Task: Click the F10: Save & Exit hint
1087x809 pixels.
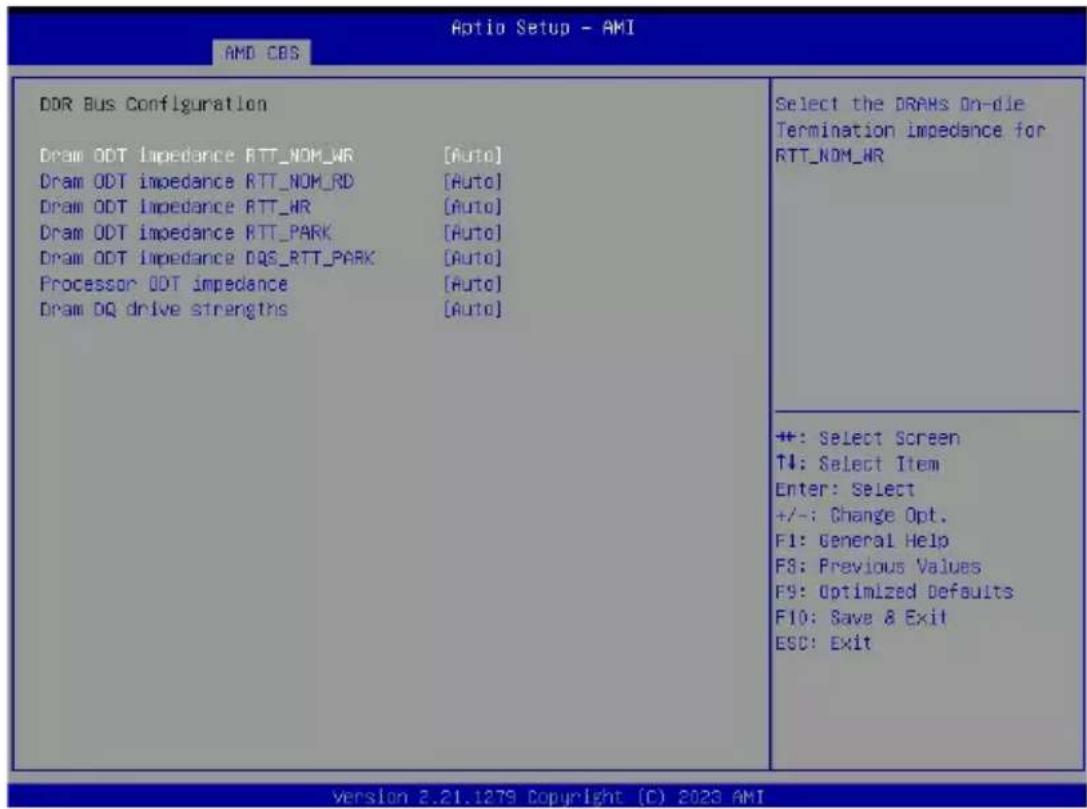Action: [x=861, y=618]
